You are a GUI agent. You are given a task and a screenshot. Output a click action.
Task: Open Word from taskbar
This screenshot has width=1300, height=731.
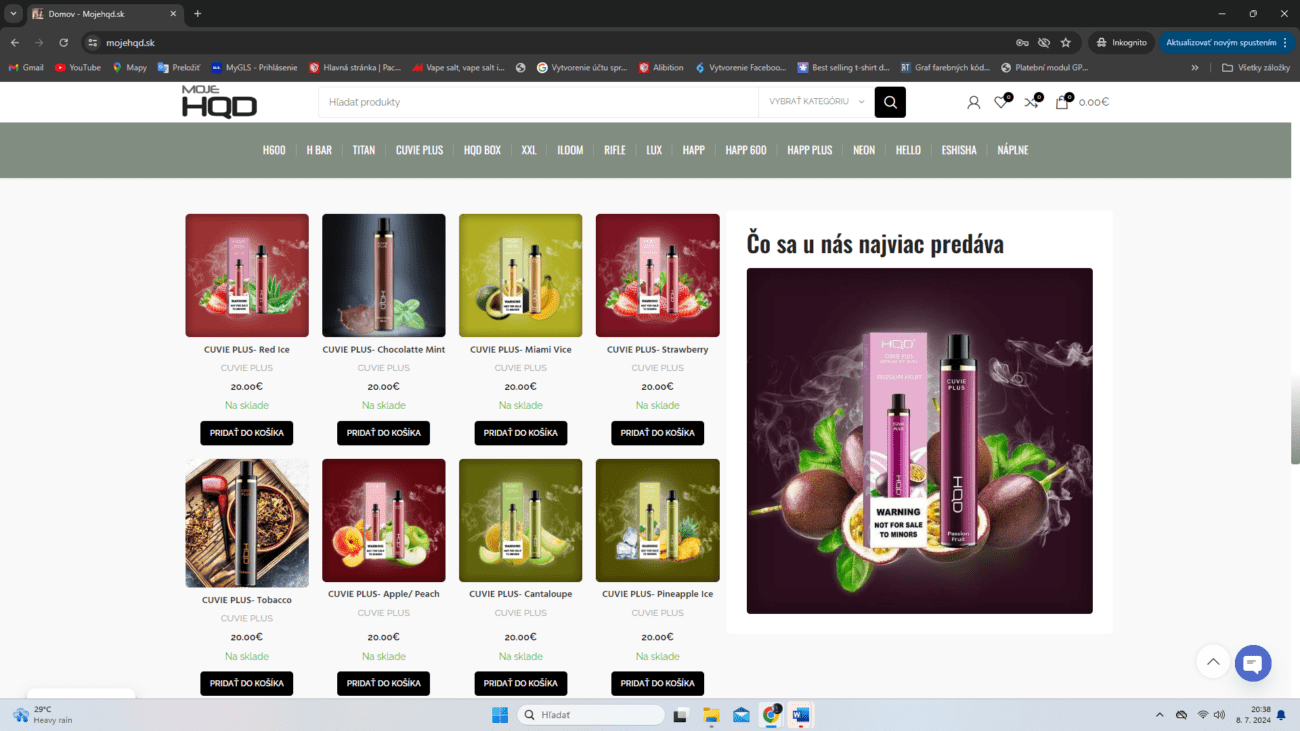801,715
